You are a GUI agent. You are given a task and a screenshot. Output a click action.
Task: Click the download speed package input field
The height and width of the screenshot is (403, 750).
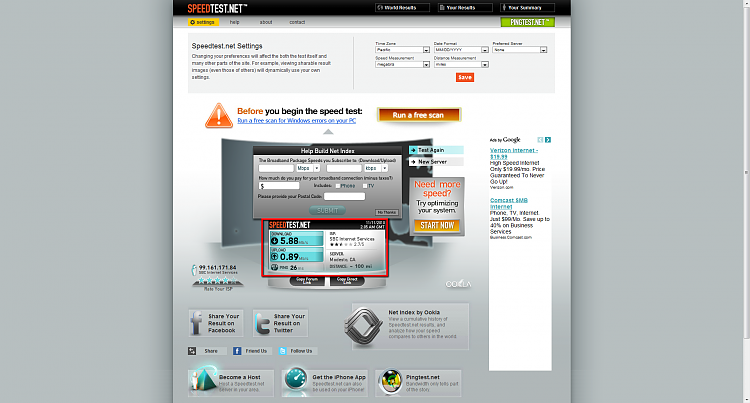(276, 168)
